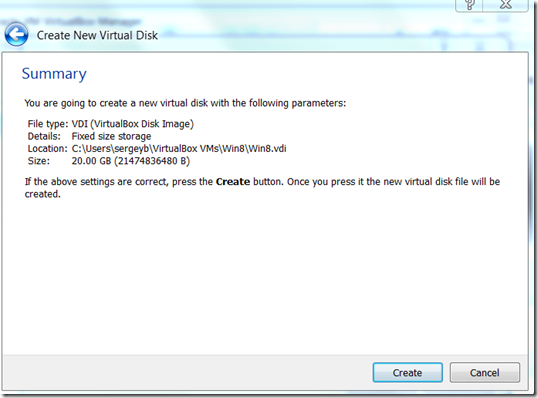Click the Win8.vdi location path
This screenshot has height=398, width=538.
pos(179,149)
